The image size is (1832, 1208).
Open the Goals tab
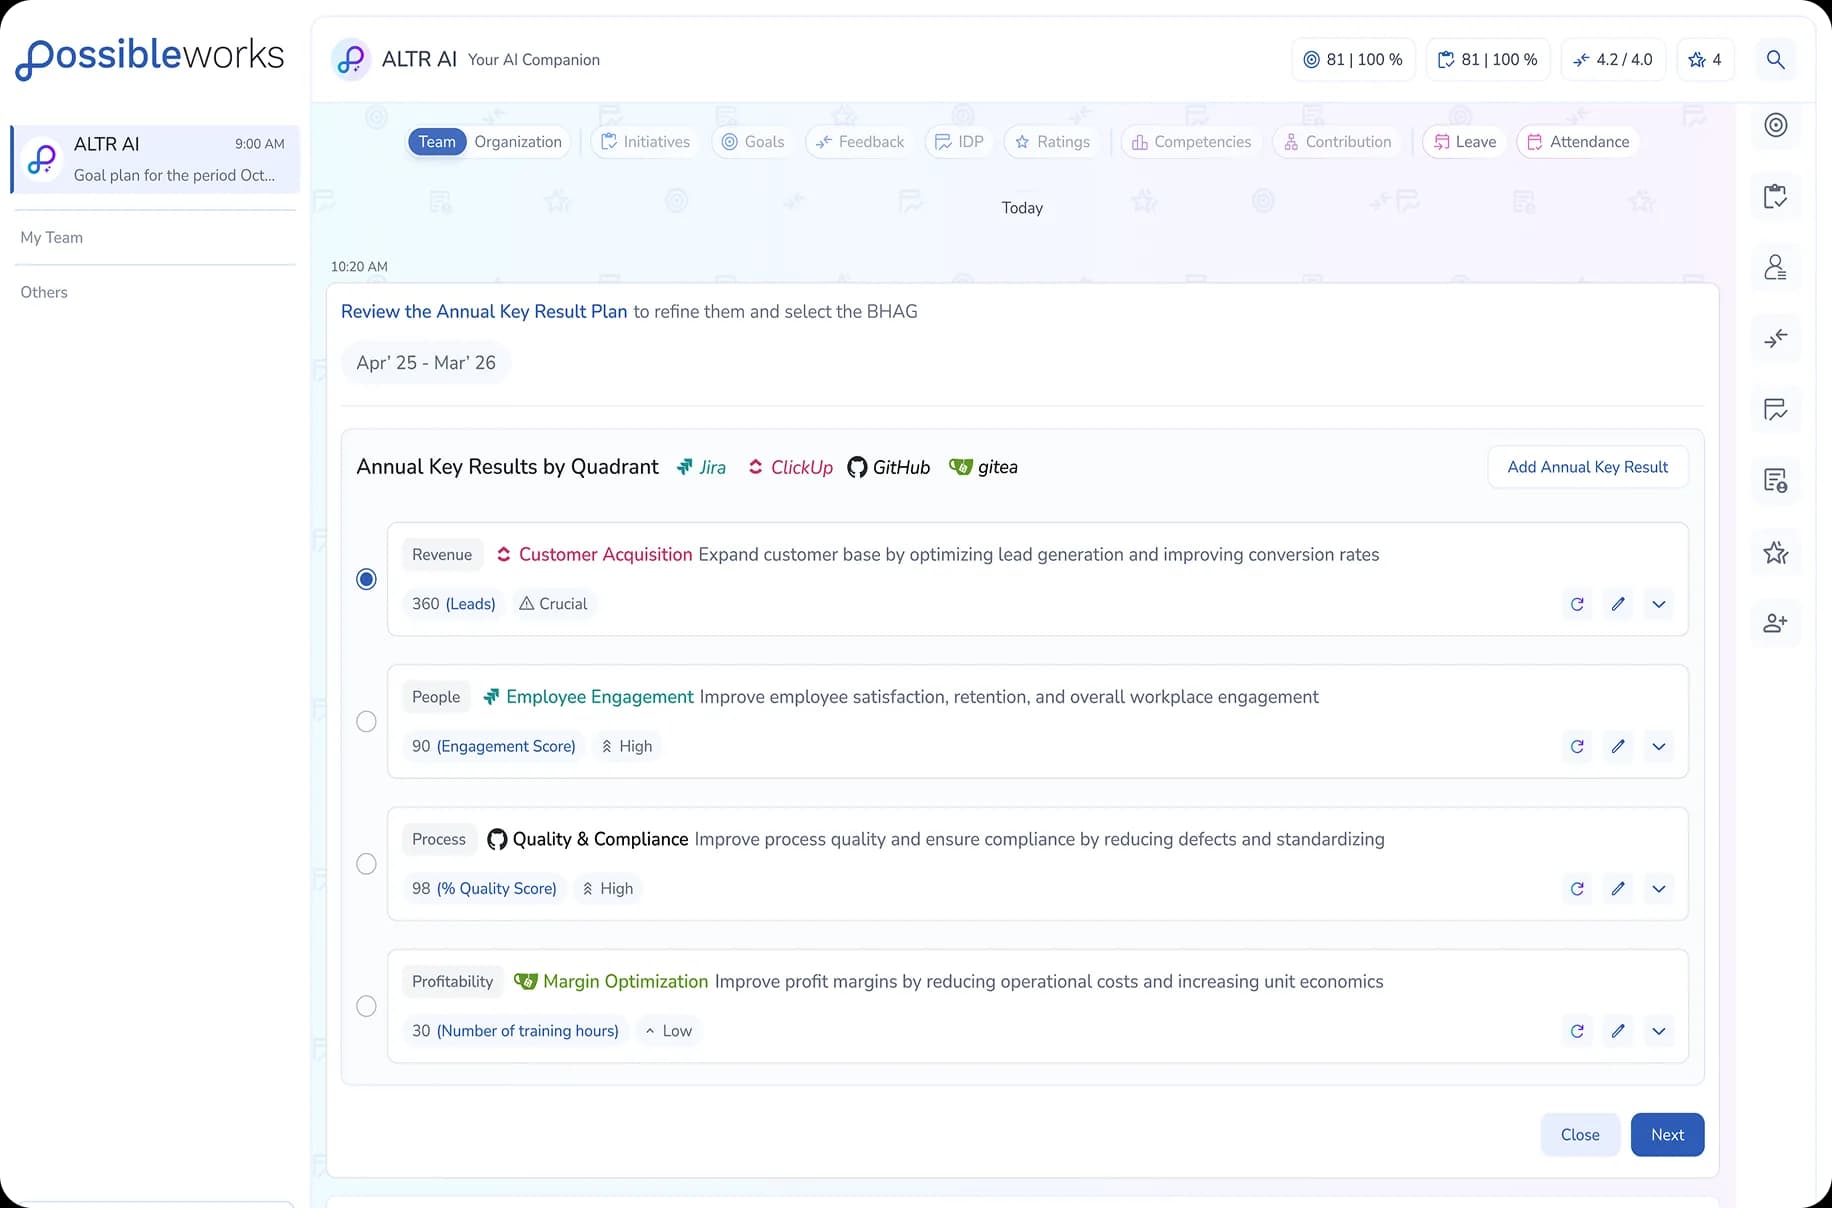tap(754, 142)
